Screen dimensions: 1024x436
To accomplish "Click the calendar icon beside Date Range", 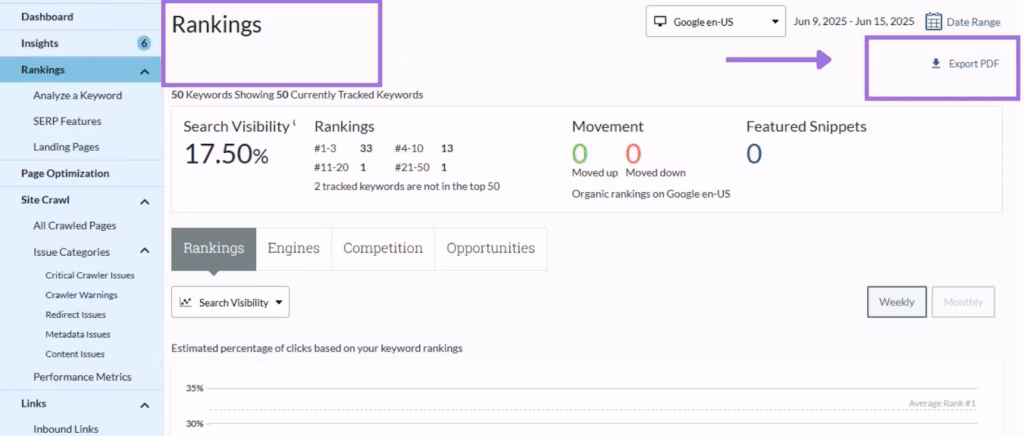I will point(934,22).
